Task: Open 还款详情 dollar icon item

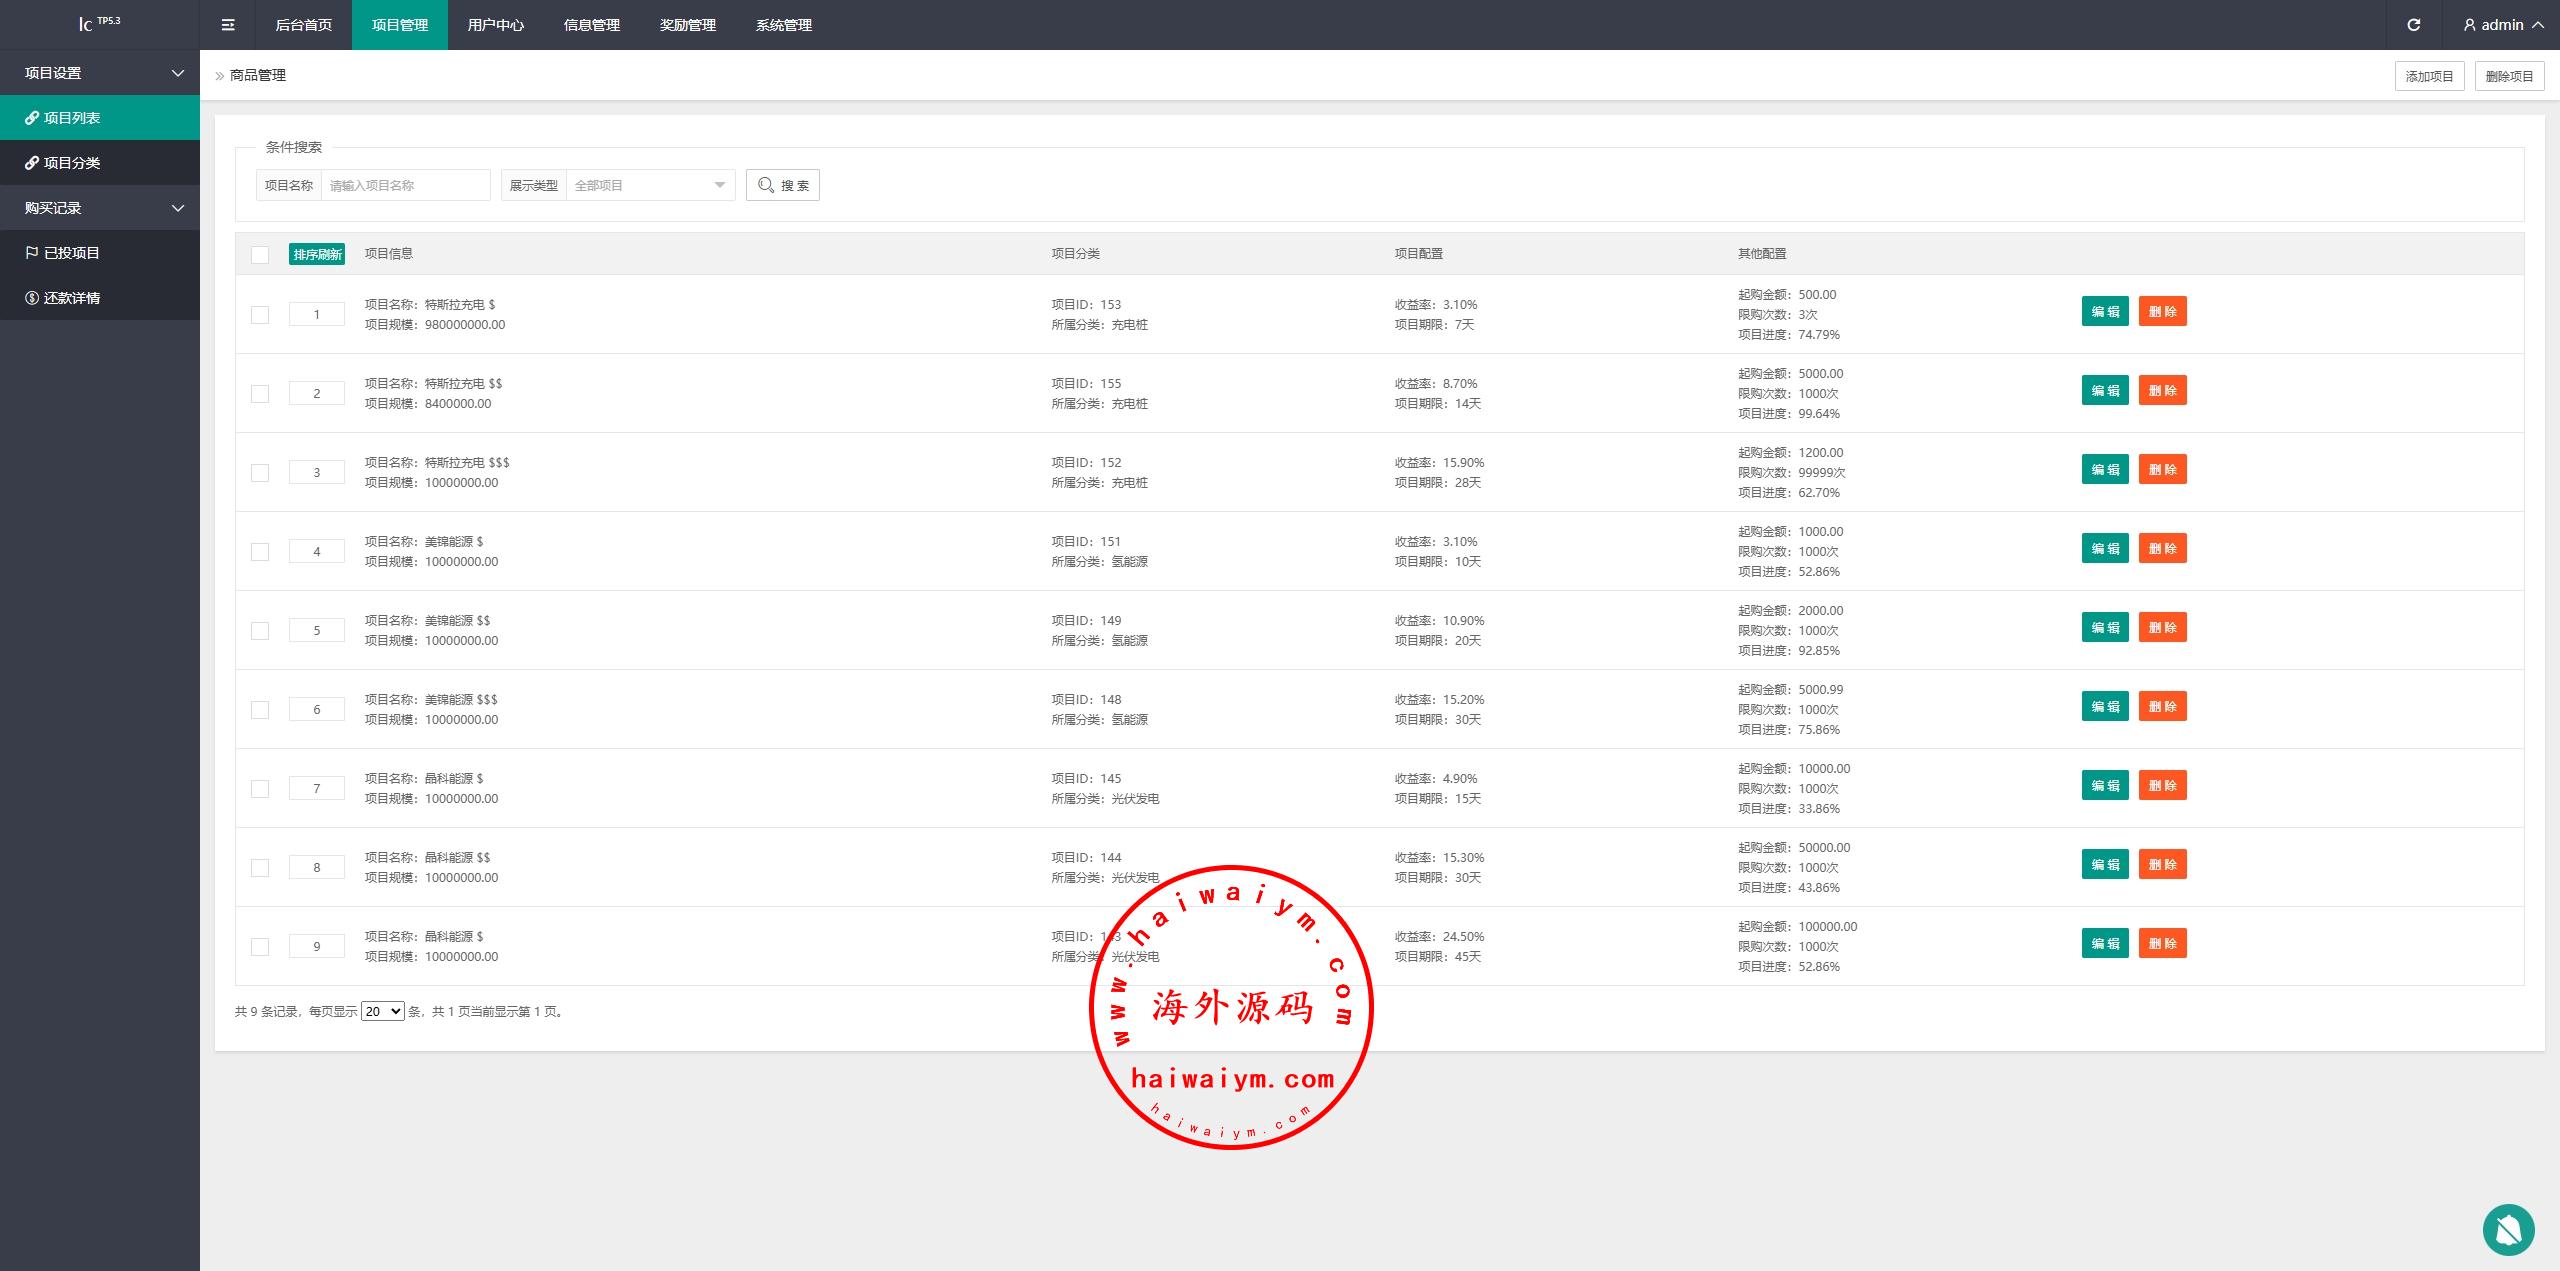Action: pos(32,298)
